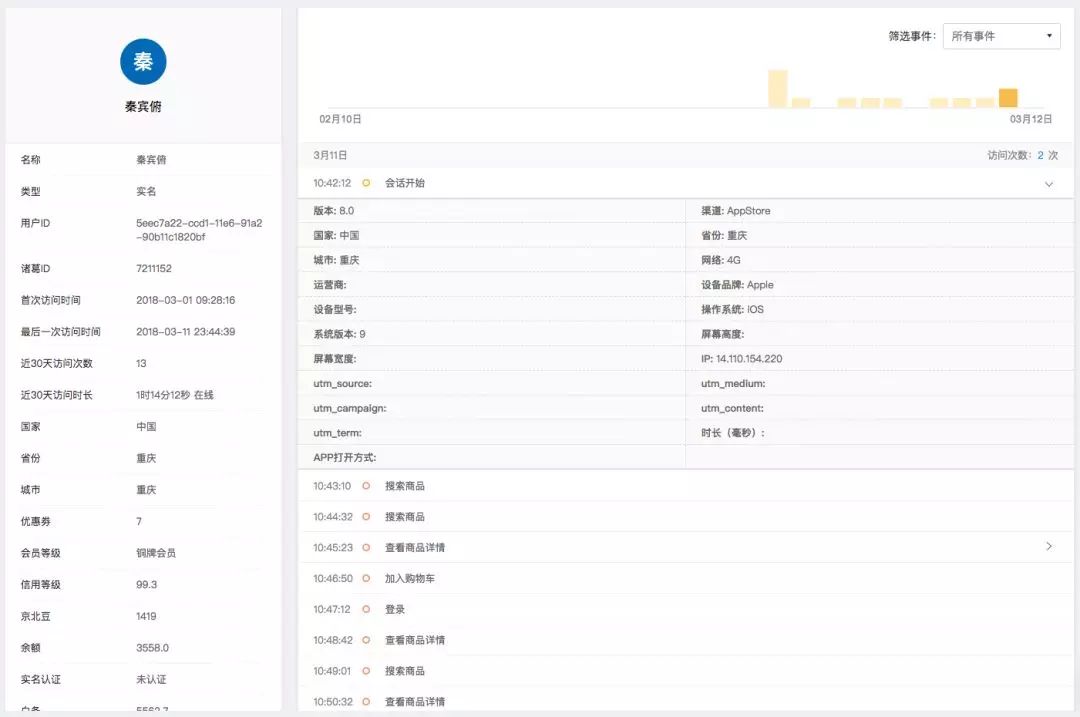Click the 网络: 4G session field
Viewport: 1080px width, 717px height.
(x=880, y=260)
